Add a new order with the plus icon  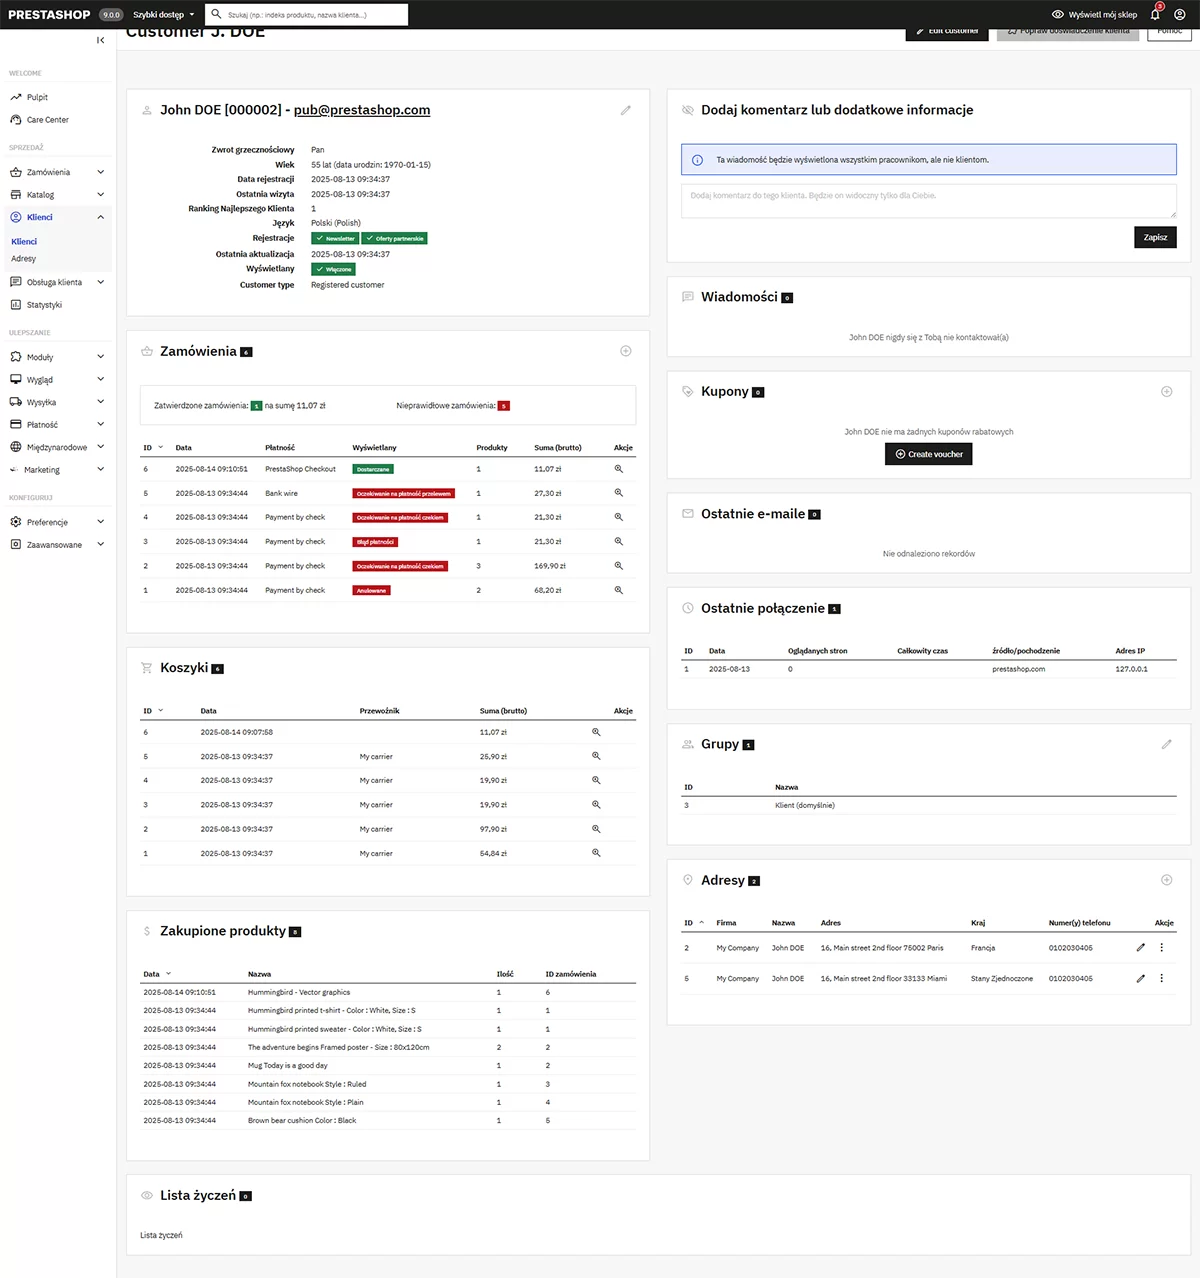tap(626, 351)
